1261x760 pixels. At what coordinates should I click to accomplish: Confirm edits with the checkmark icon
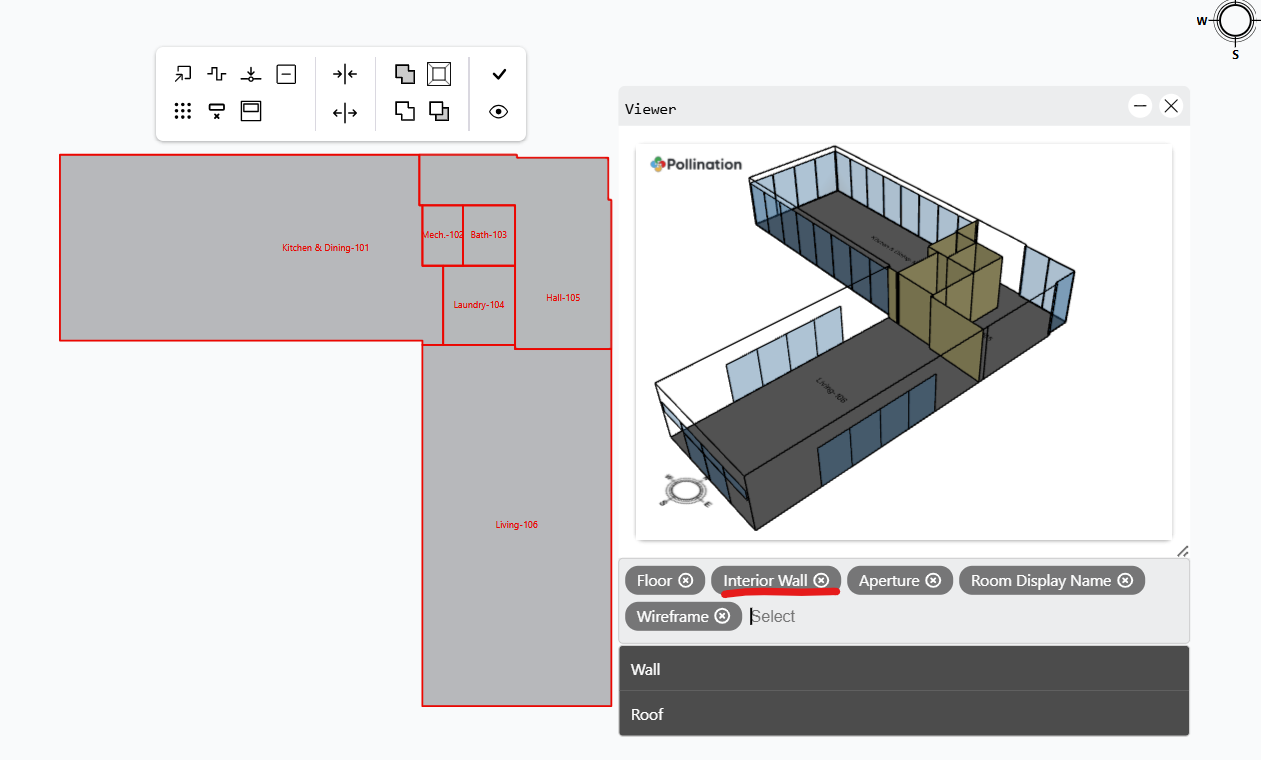point(498,73)
